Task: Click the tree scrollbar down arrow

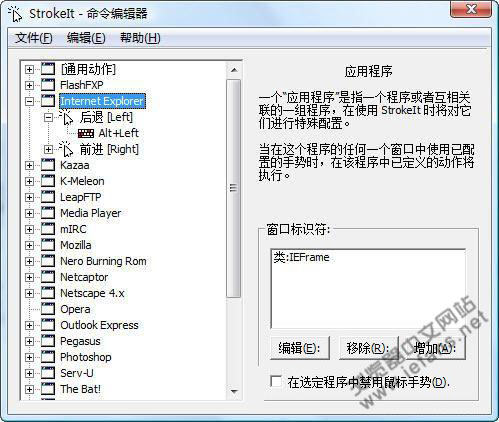Action: 234,391
